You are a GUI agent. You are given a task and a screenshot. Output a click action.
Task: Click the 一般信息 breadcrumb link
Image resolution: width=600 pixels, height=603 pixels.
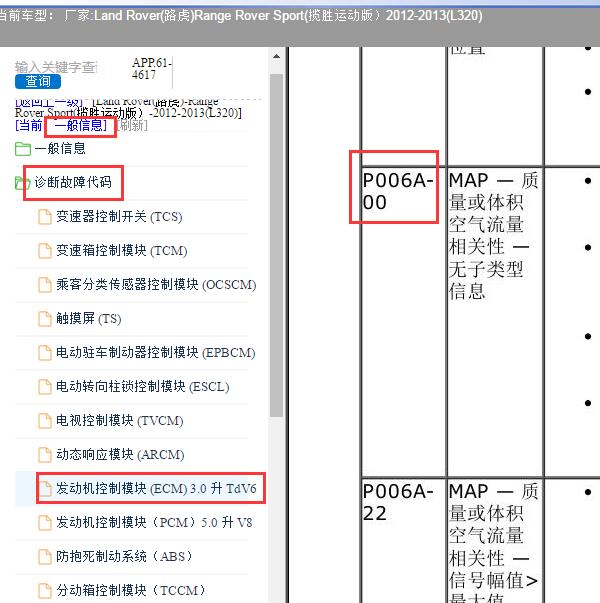point(81,125)
